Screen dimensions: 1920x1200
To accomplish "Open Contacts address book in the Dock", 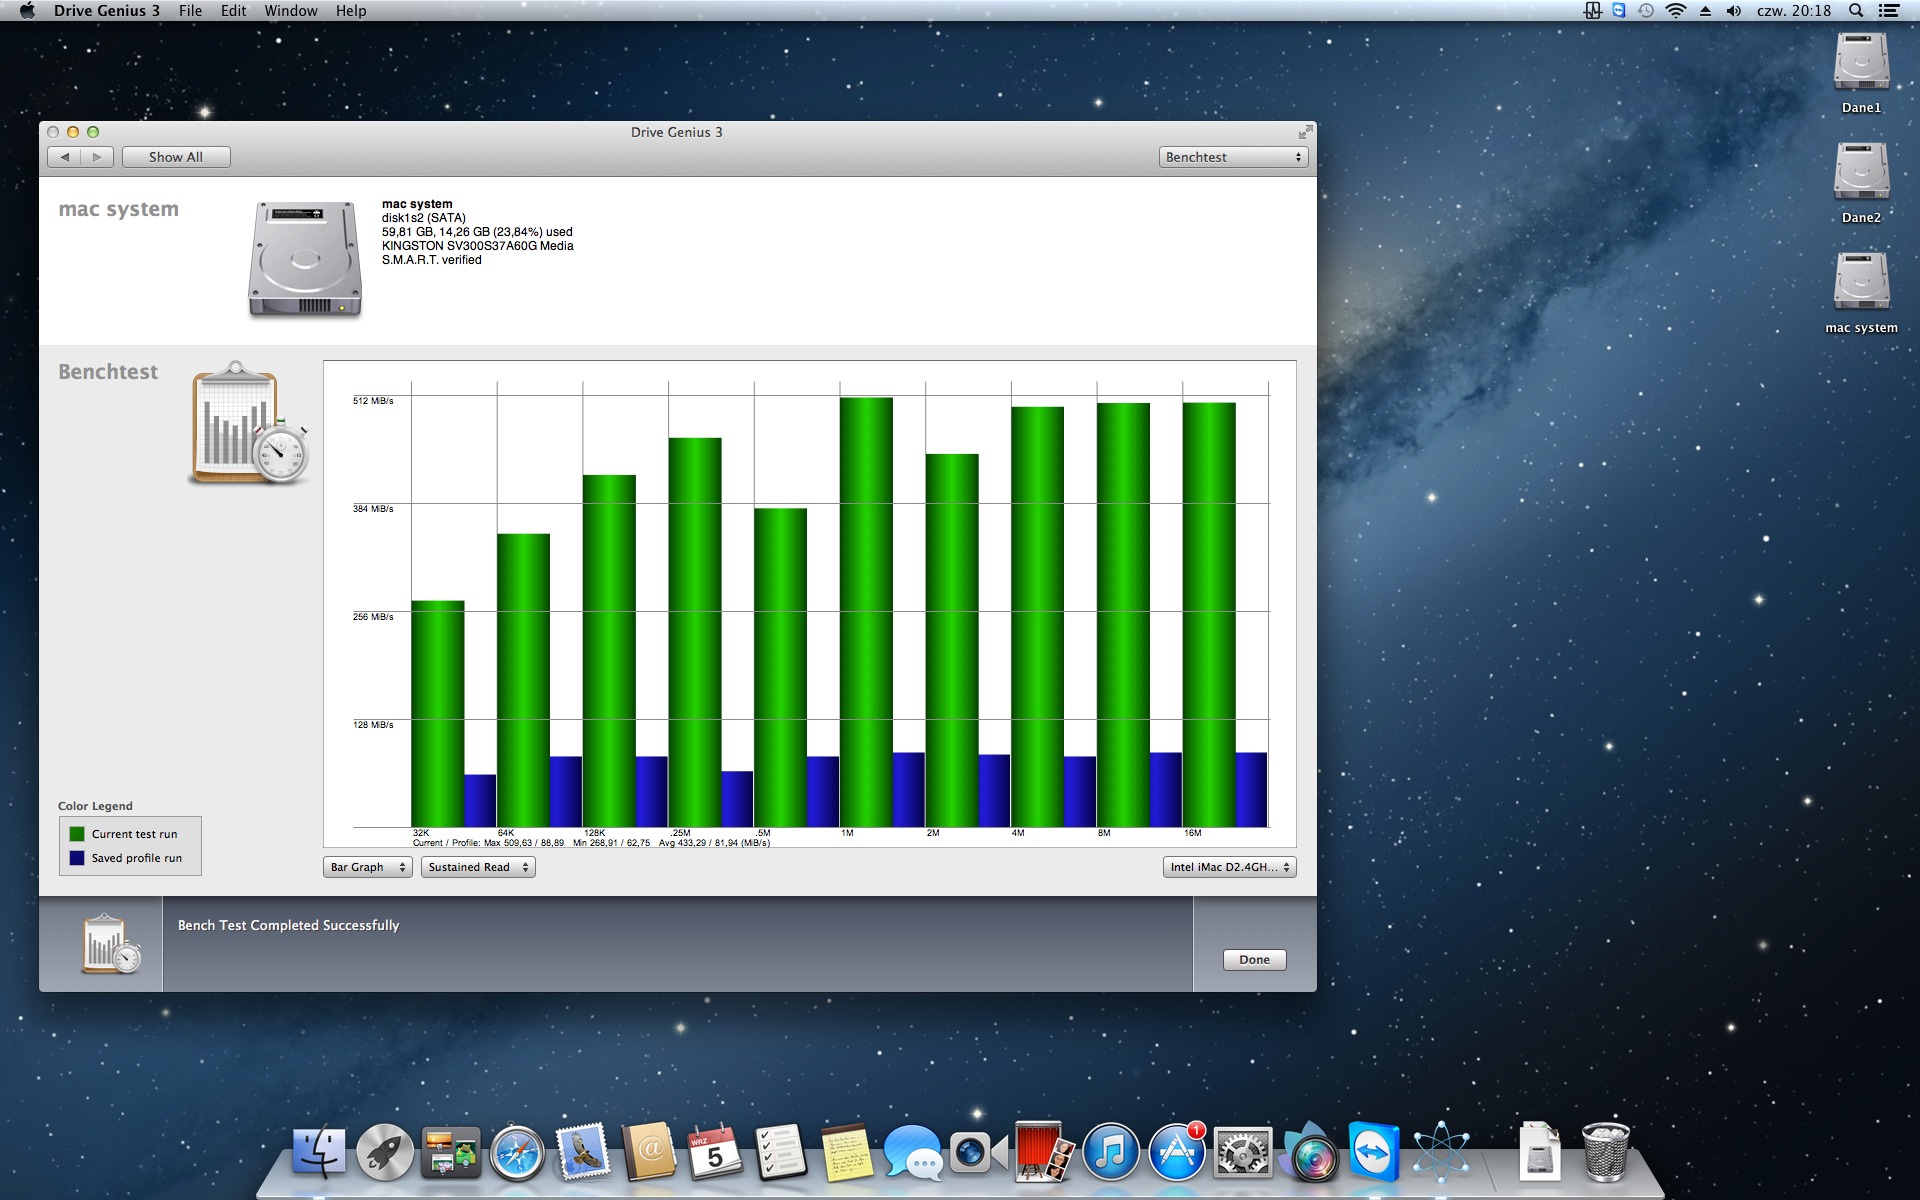I will point(650,1152).
